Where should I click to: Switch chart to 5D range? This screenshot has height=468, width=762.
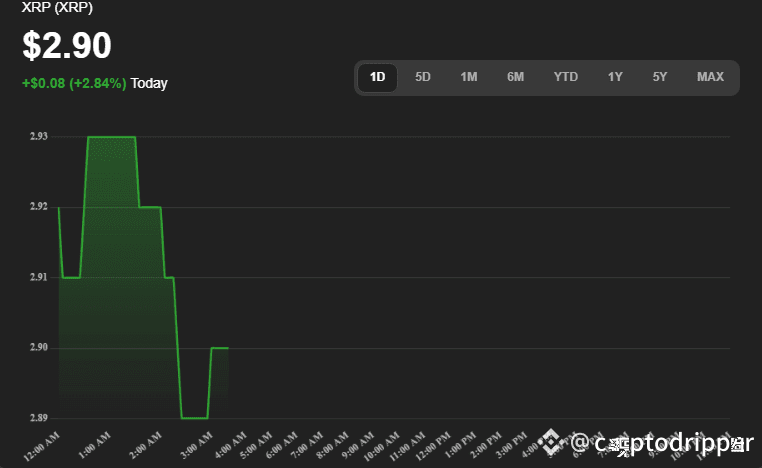coord(423,77)
